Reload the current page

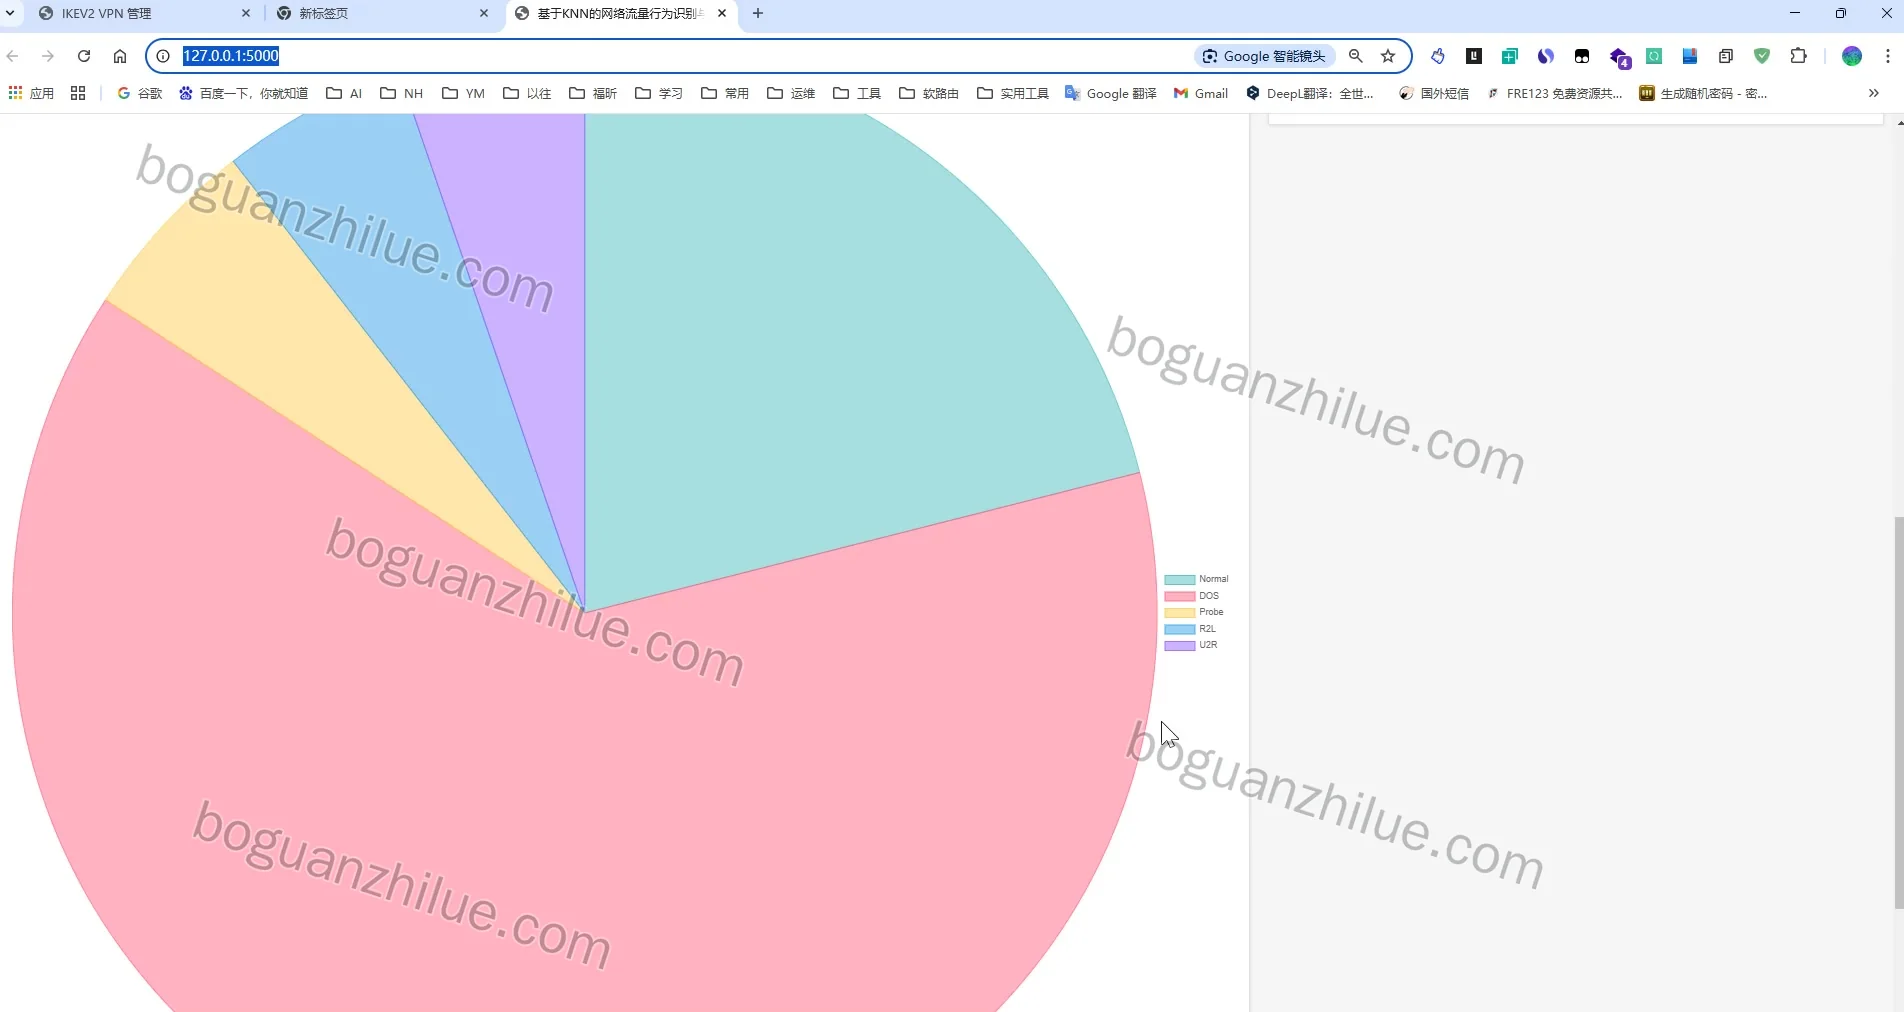coord(84,56)
